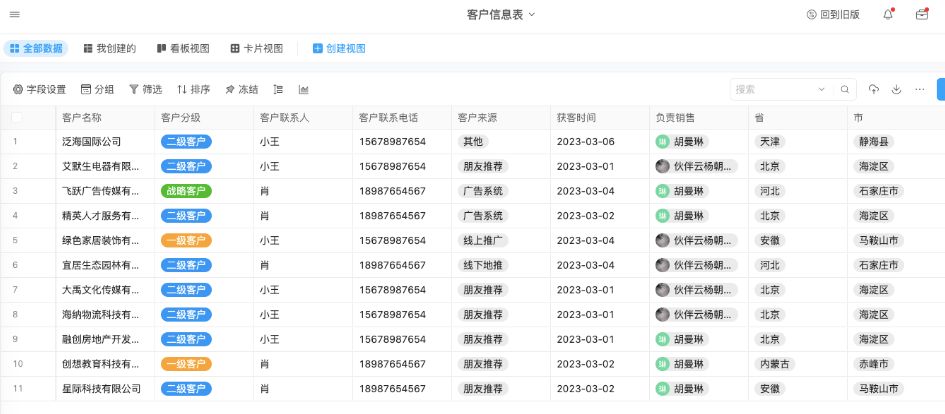Click the 融创房地产开发 customer name cell

[x=105, y=339]
